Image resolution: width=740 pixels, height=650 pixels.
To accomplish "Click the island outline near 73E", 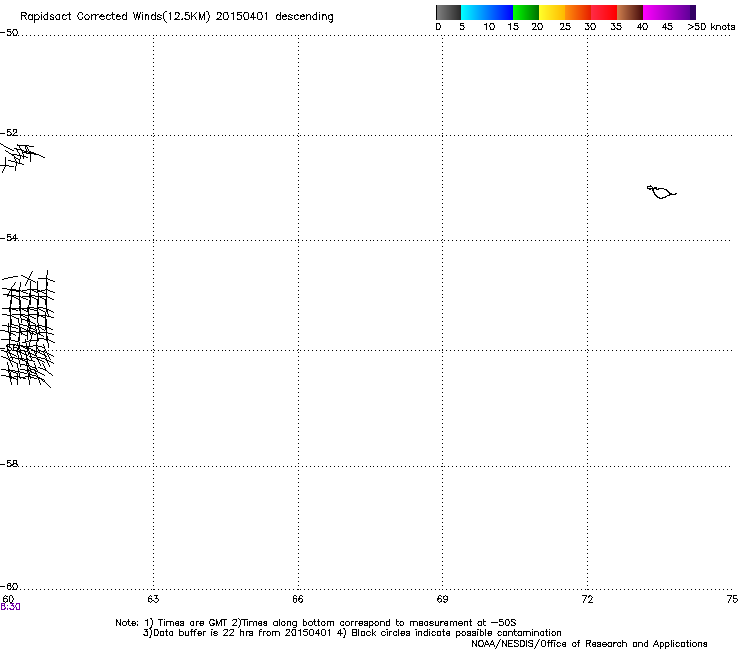I will pos(661,192).
